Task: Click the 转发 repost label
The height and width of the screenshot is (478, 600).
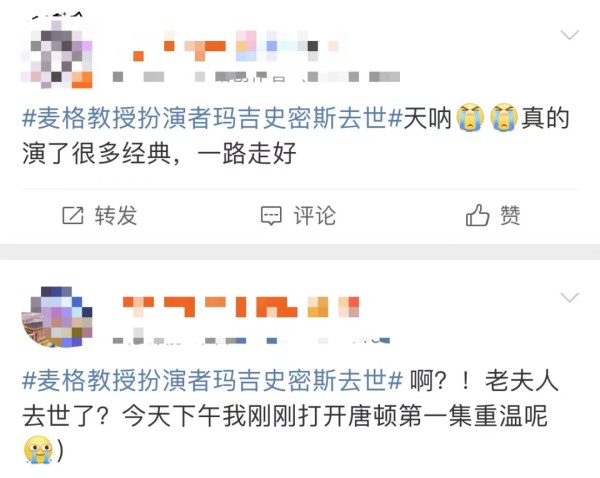Action: [116, 215]
